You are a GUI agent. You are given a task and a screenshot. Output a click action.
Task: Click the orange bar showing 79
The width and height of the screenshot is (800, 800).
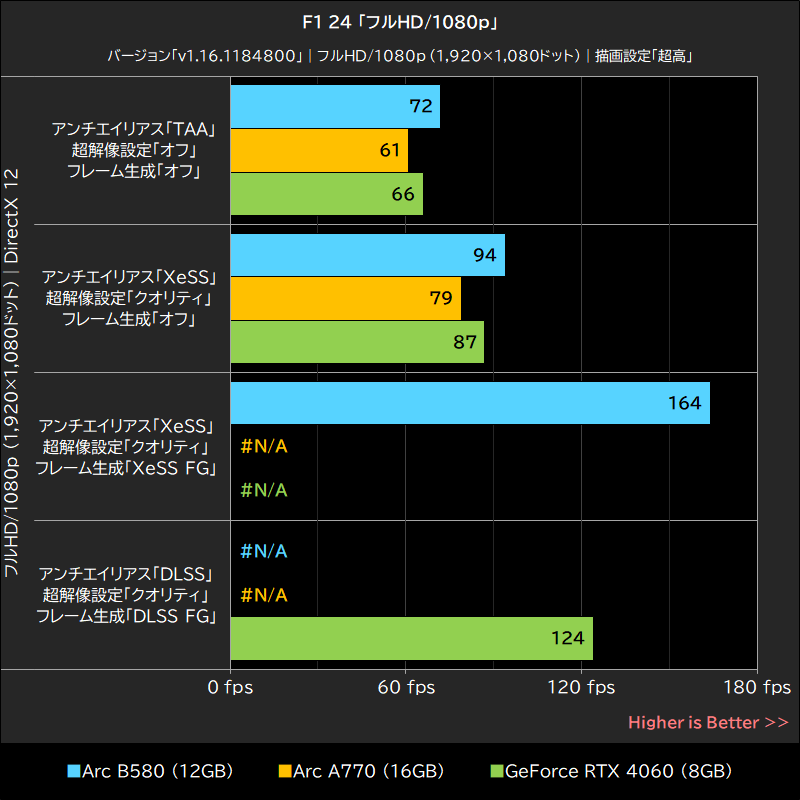pos(346,299)
